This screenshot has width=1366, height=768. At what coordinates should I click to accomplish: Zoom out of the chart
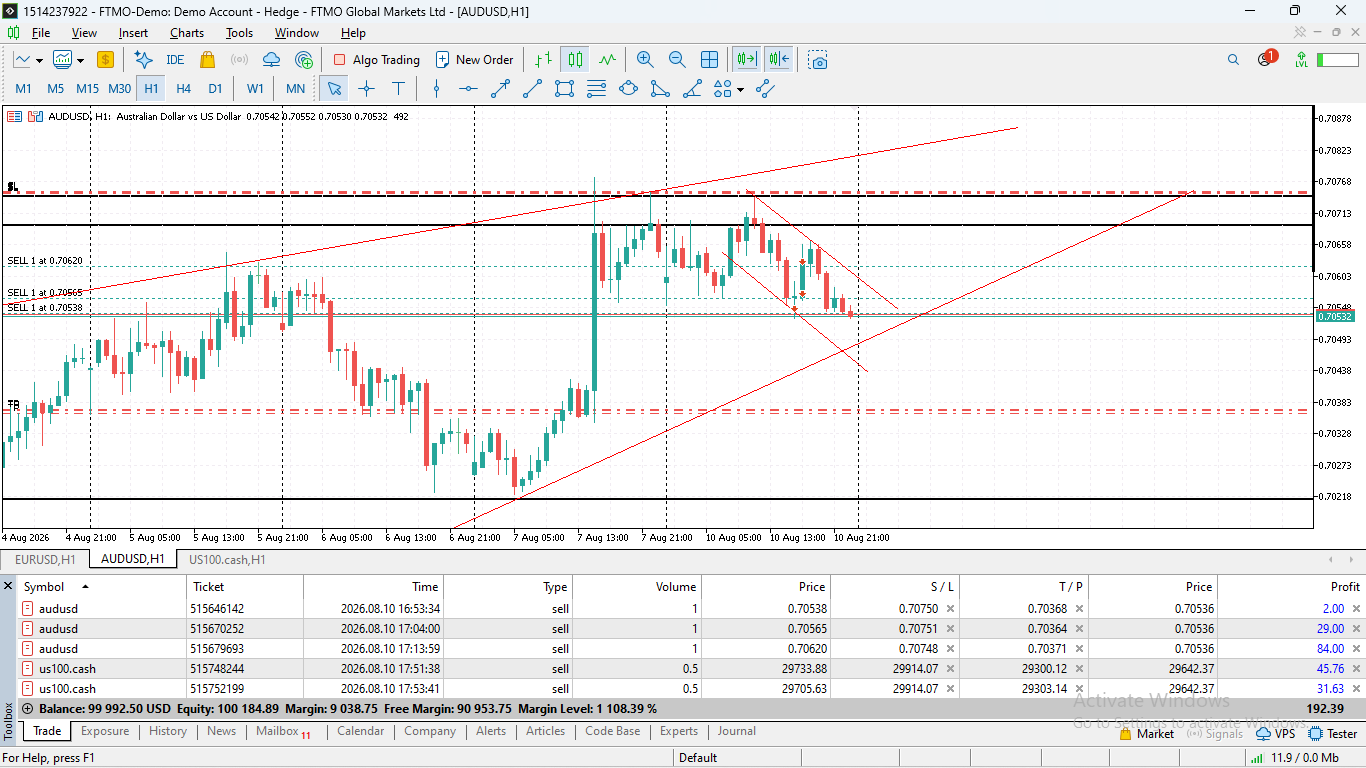[x=677, y=60]
